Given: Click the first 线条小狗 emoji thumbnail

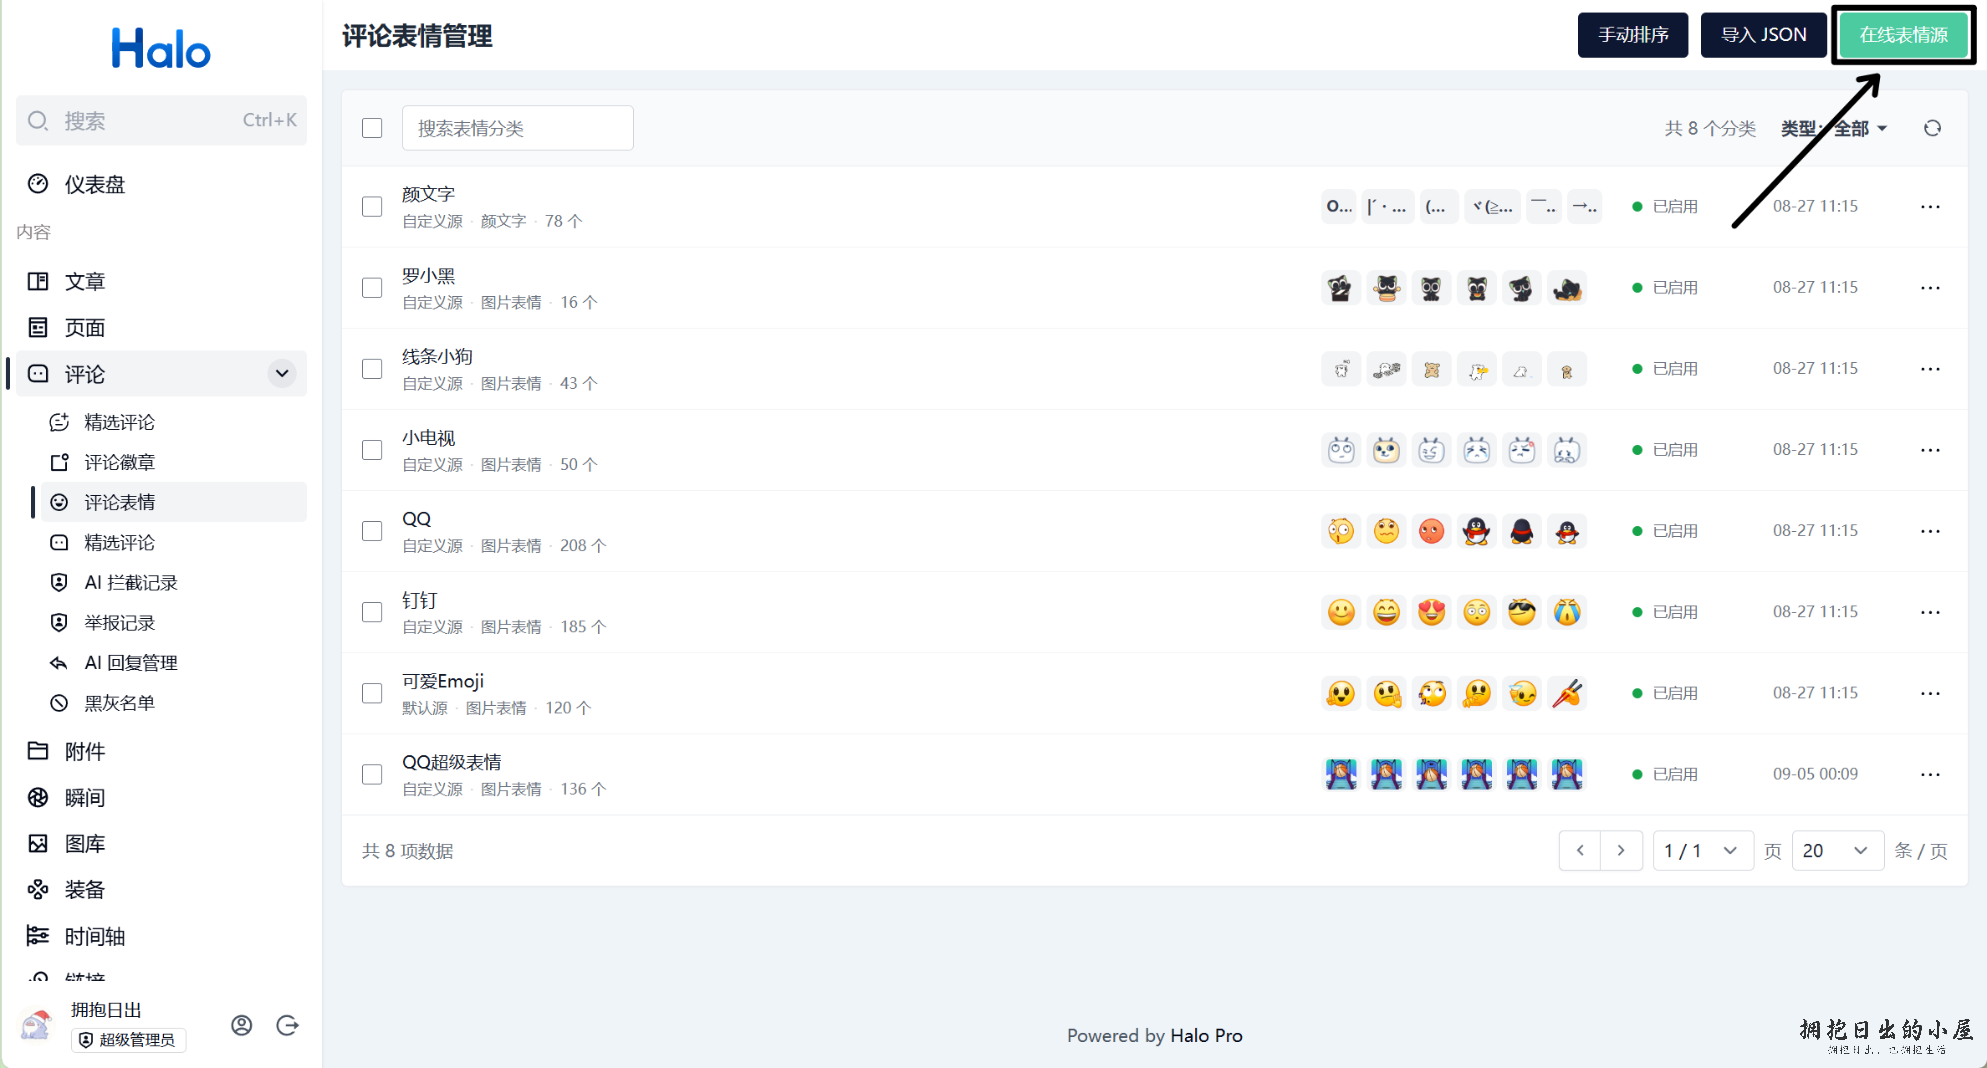Looking at the screenshot, I should click(1340, 369).
